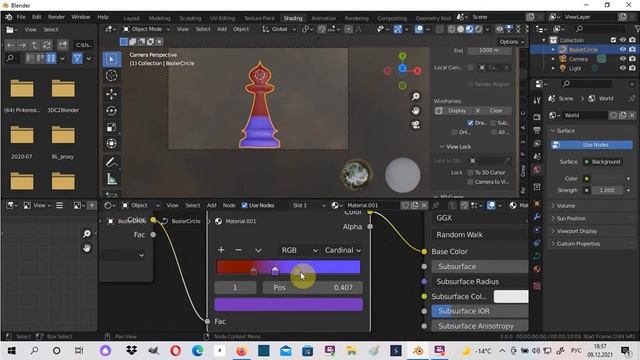Click the Subsurface slider field
The height and width of the screenshot is (360, 640).
pos(480,267)
